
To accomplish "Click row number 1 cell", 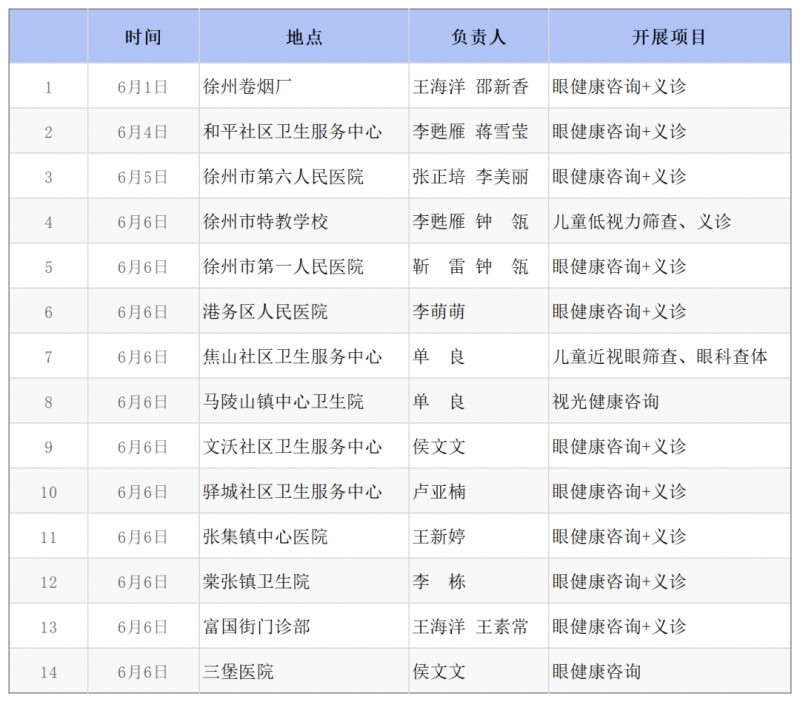I will coord(48,87).
